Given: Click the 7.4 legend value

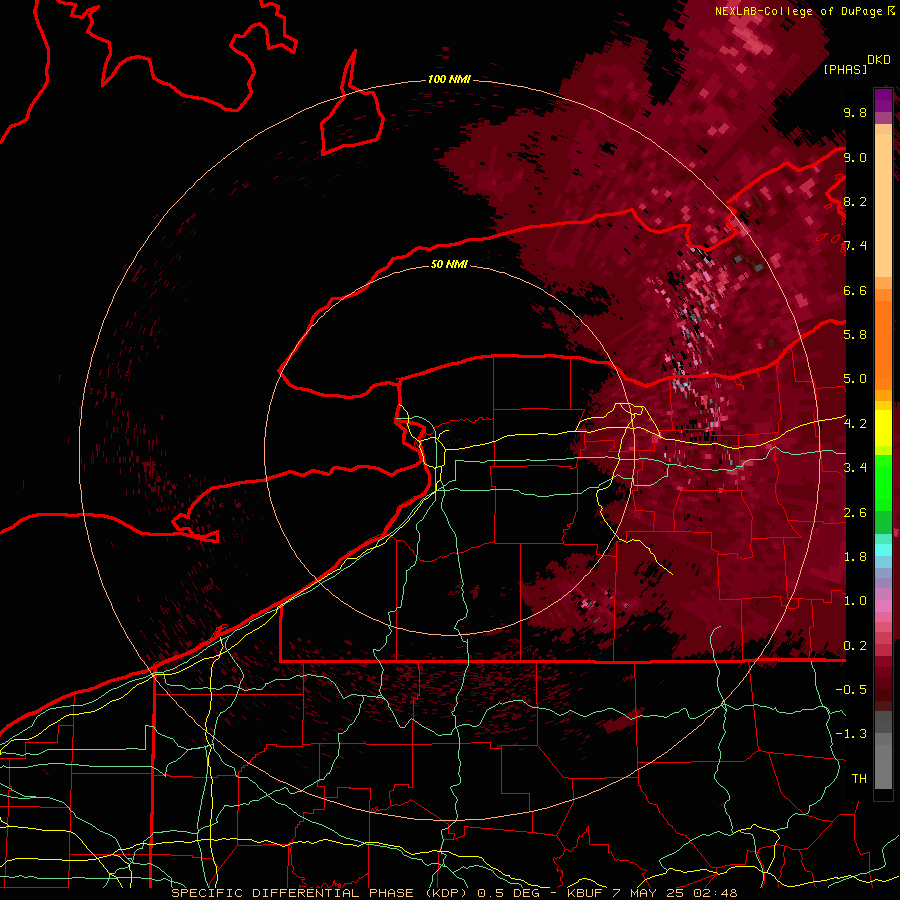Looking at the screenshot, I should point(855,246).
